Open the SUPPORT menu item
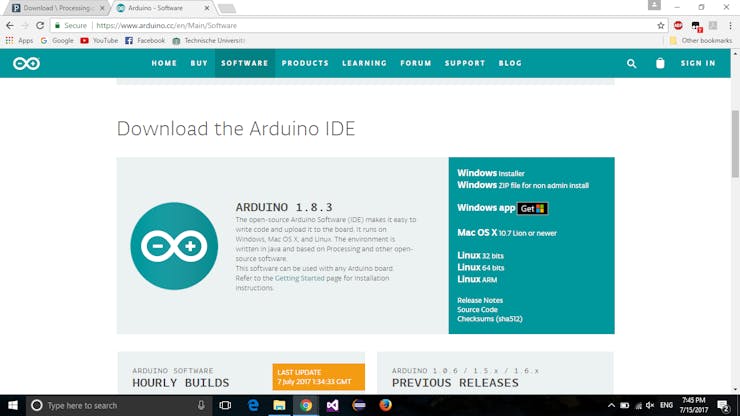 tap(465, 63)
